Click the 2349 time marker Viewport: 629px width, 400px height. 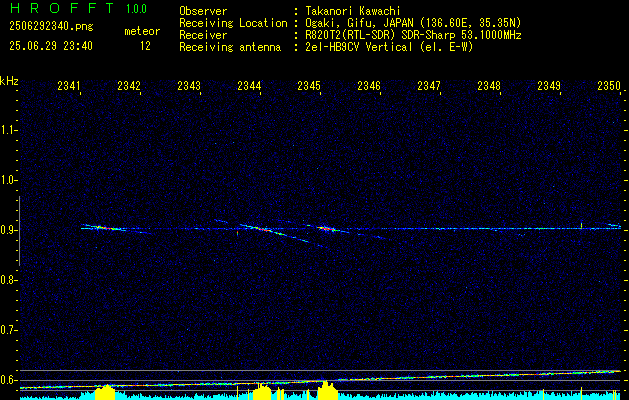[x=549, y=85]
